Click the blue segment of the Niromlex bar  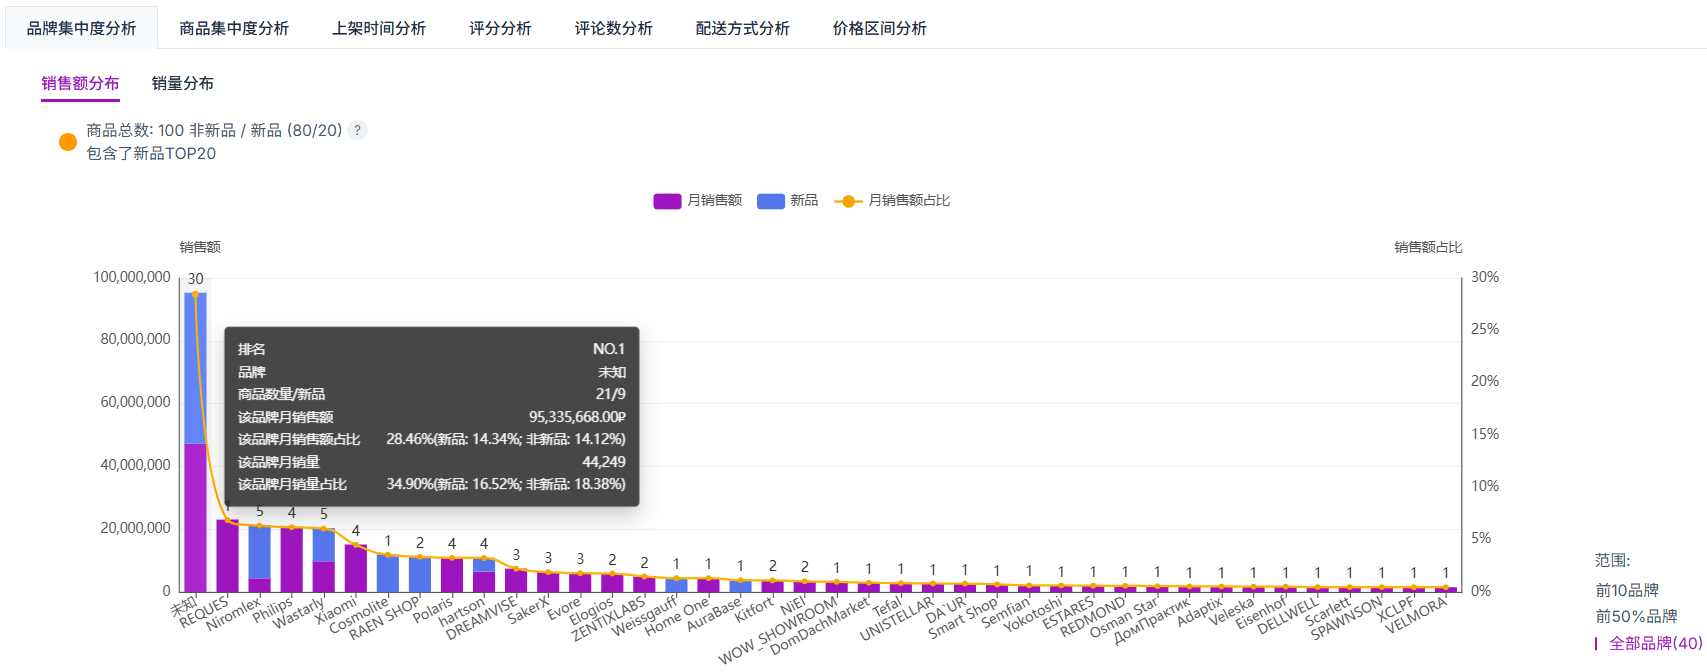pyautogui.click(x=259, y=552)
